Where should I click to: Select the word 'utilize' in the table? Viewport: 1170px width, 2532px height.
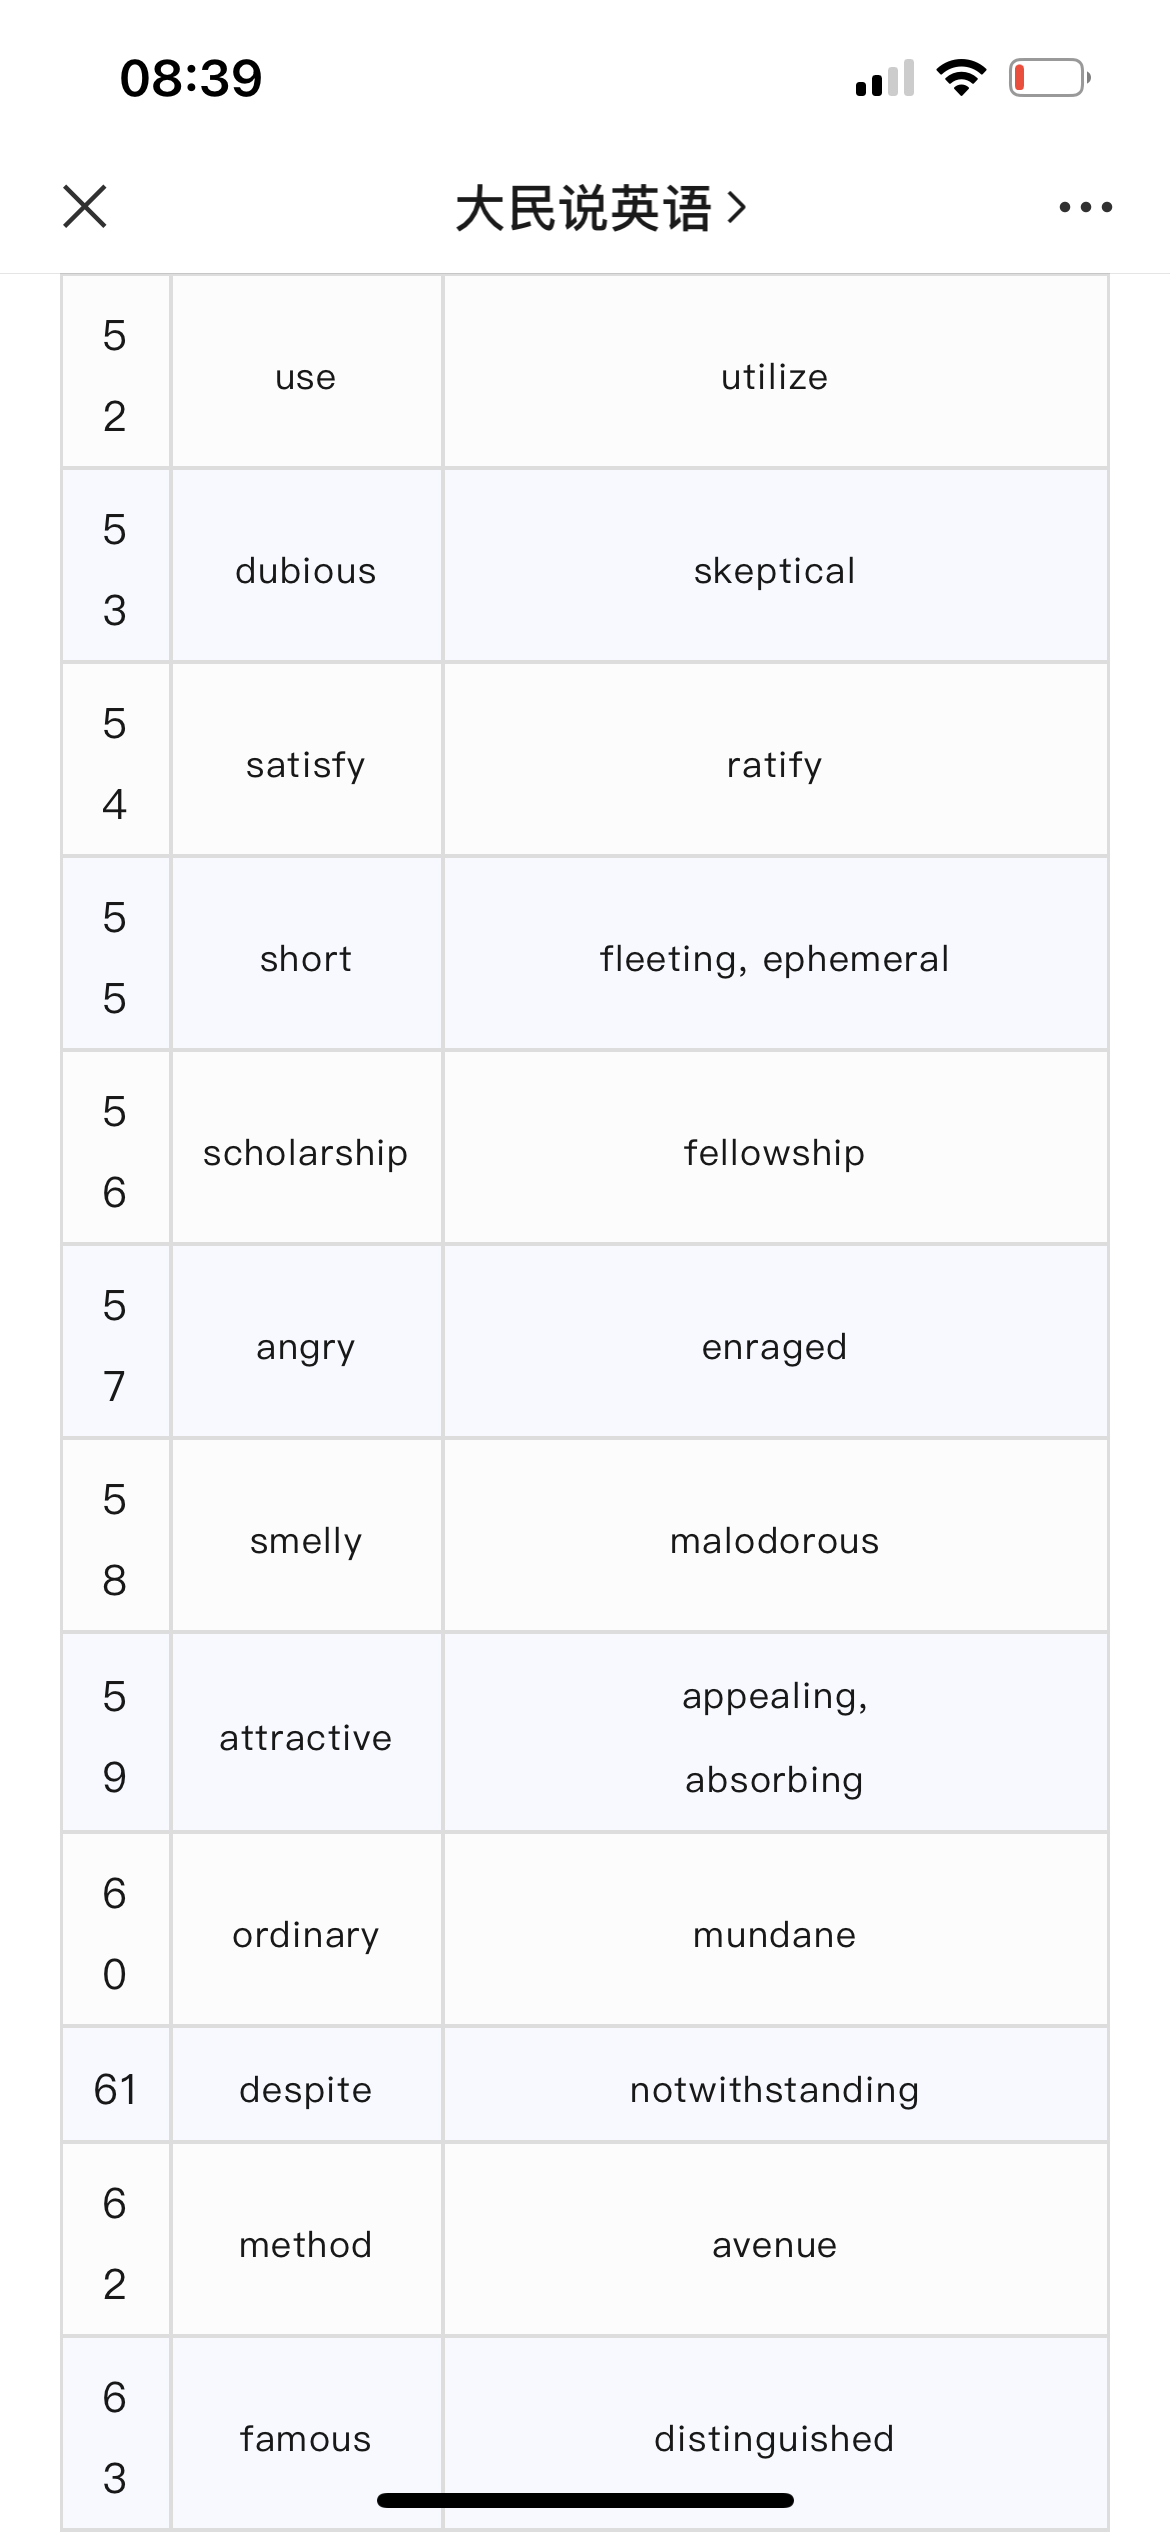coord(775,377)
